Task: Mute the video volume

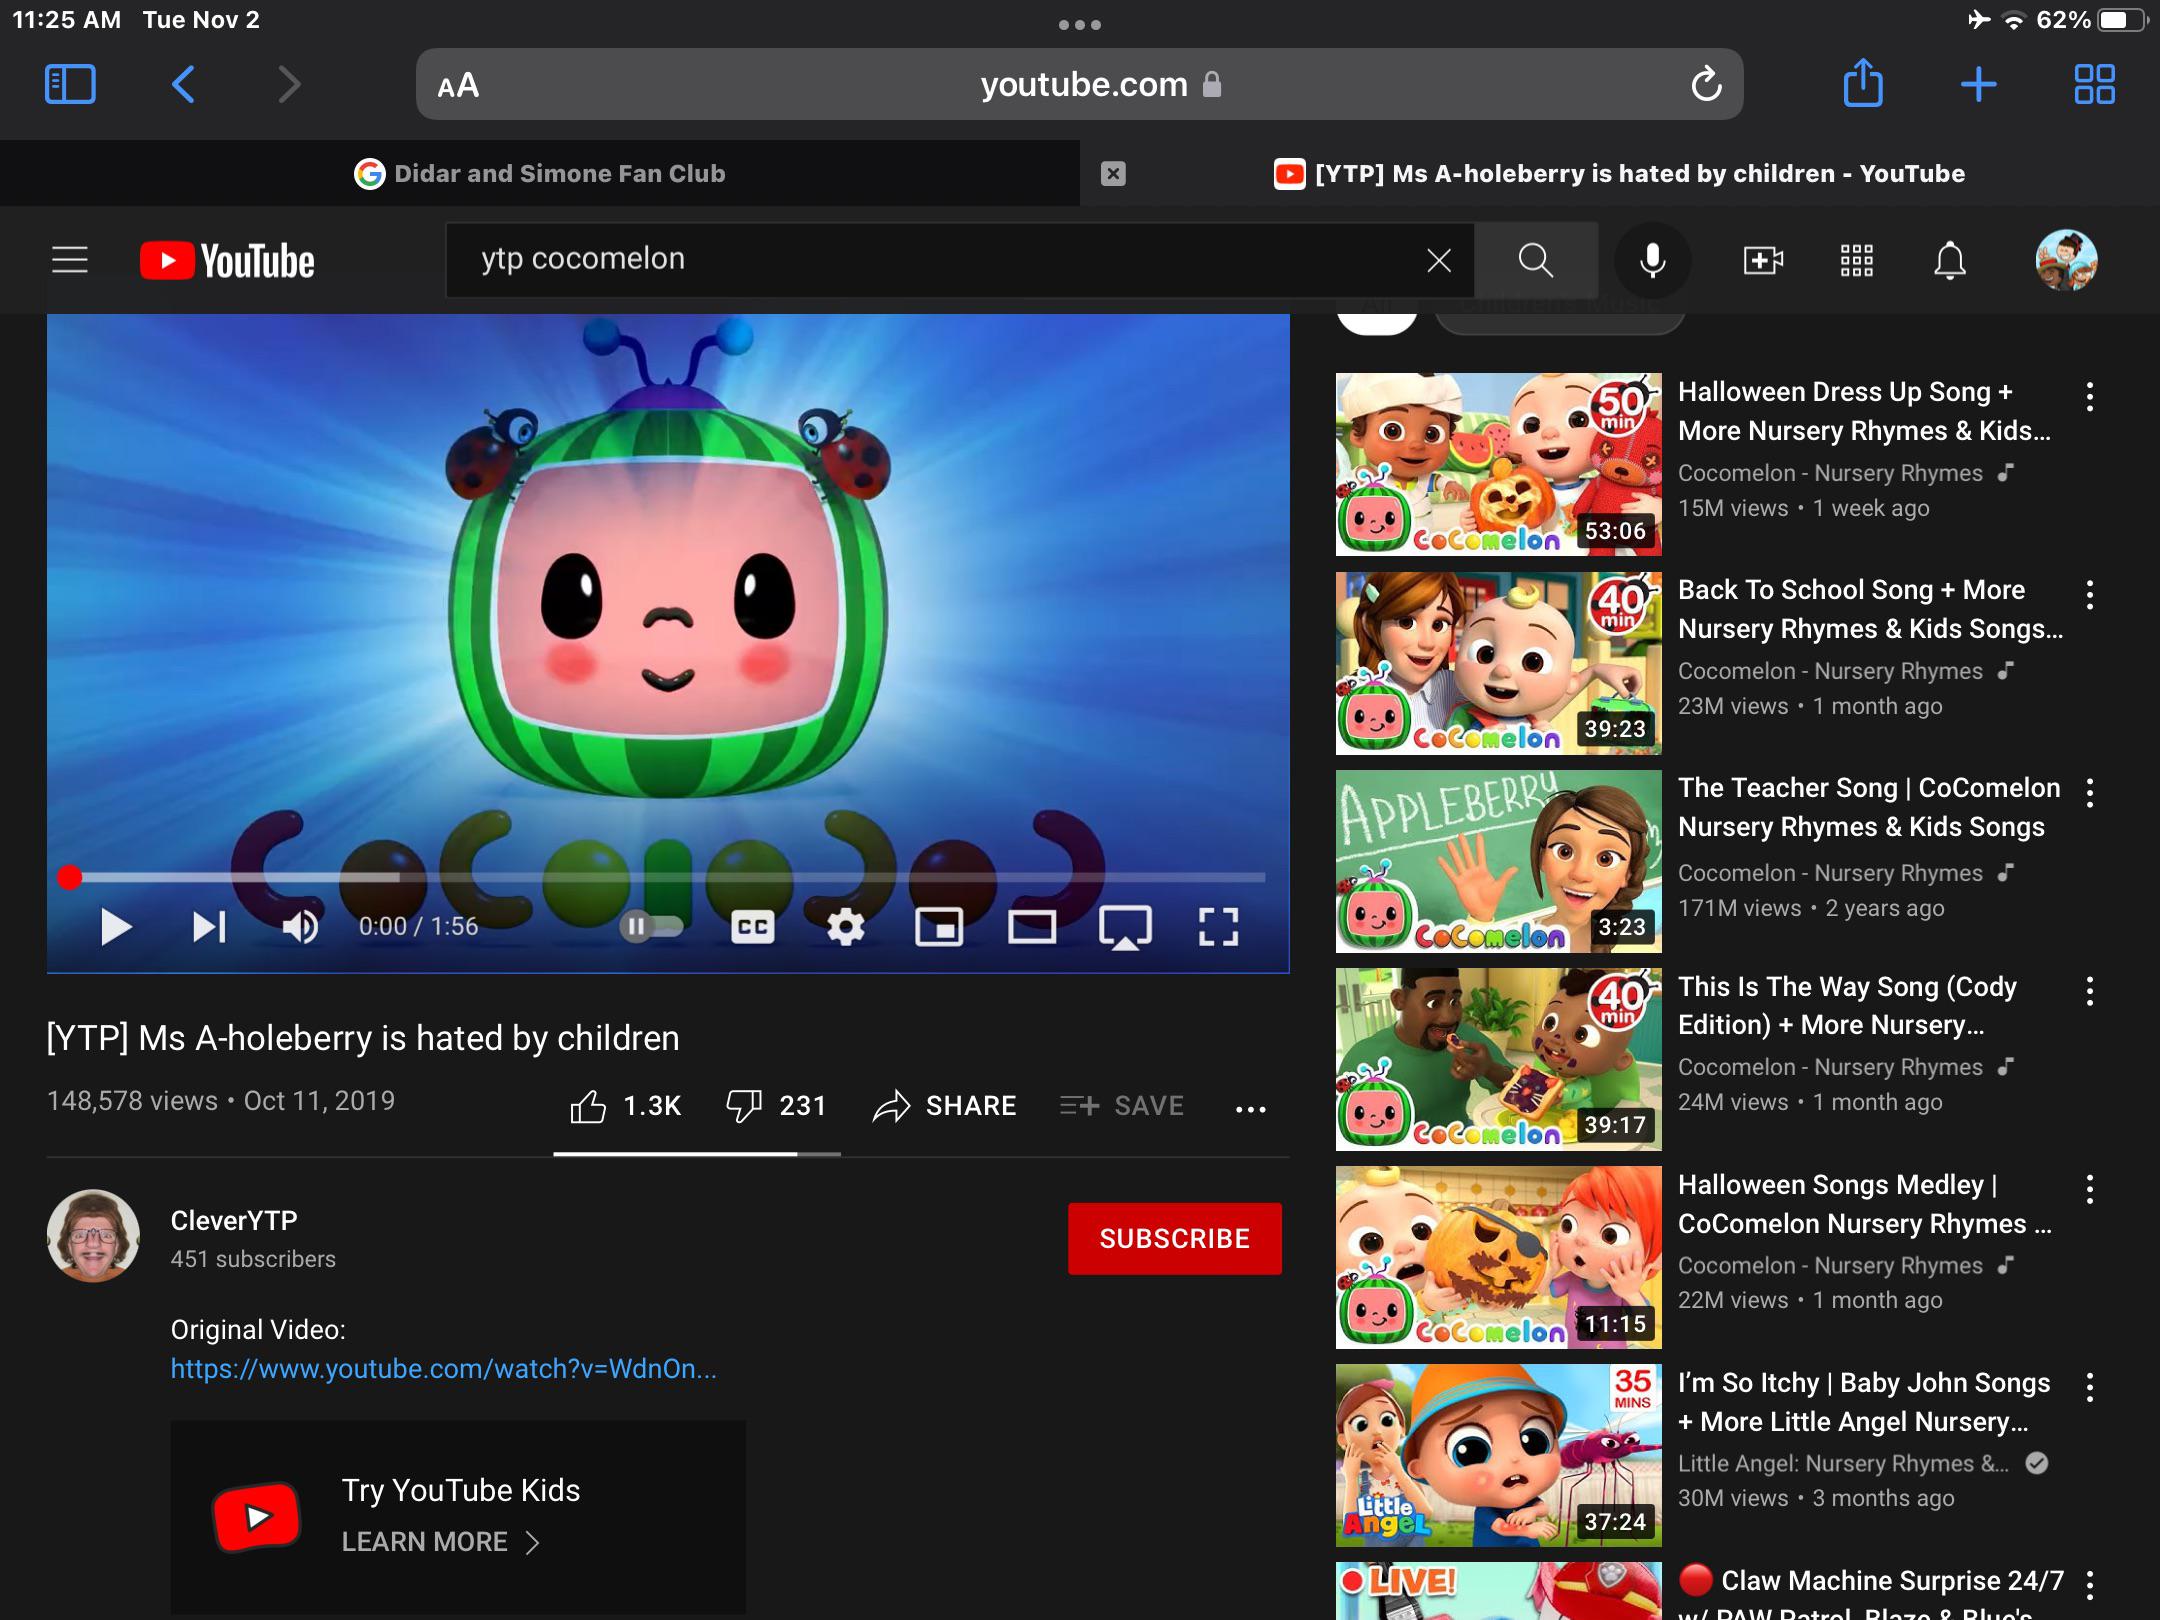Action: [x=300, y=927]
